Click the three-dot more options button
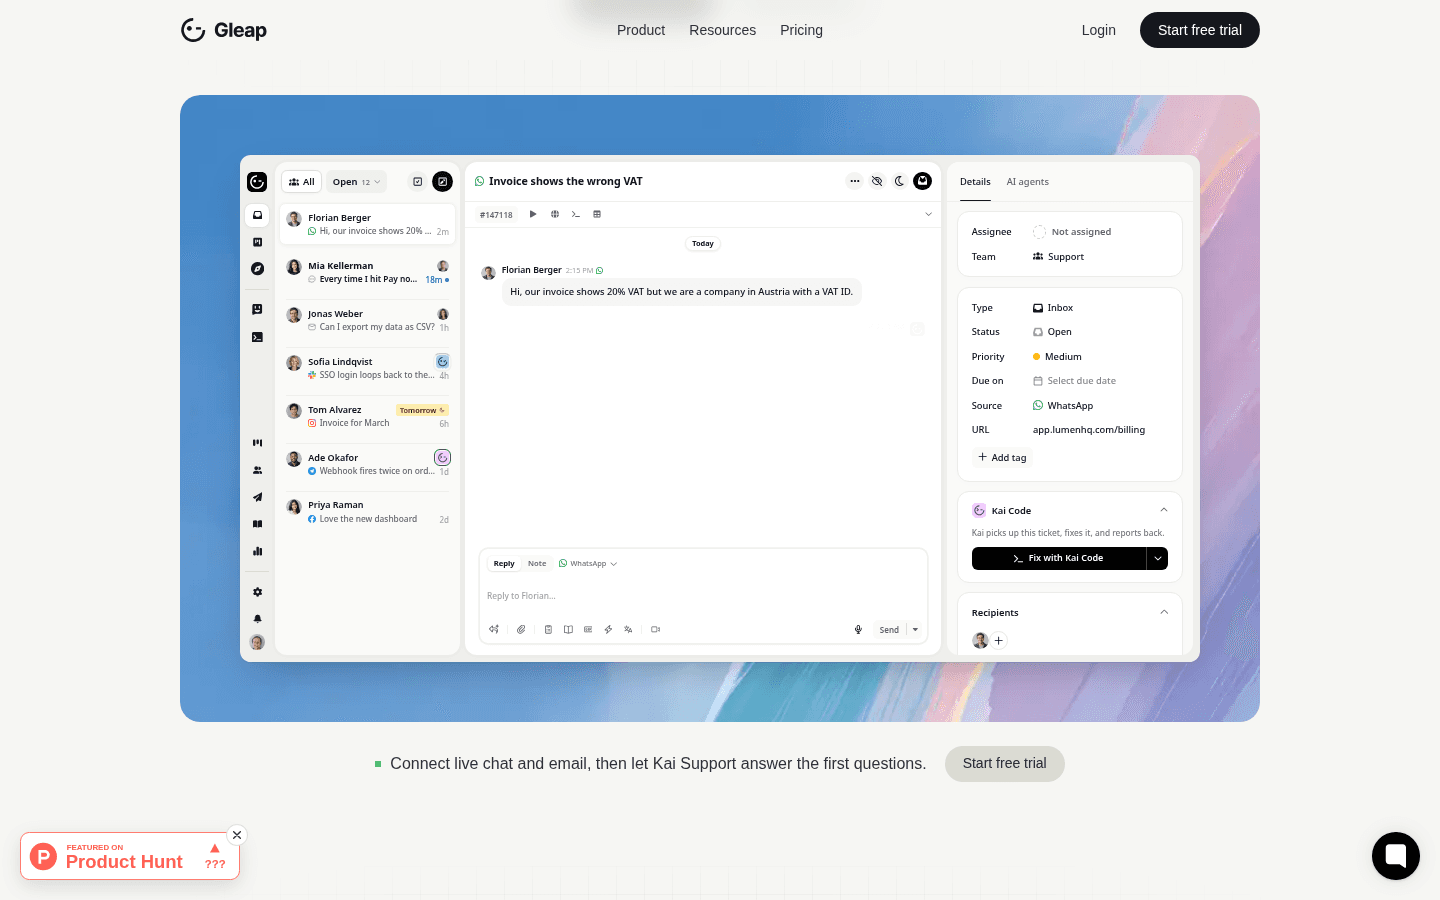Viewport: 1440px width, 900px height. coord(854,181)
